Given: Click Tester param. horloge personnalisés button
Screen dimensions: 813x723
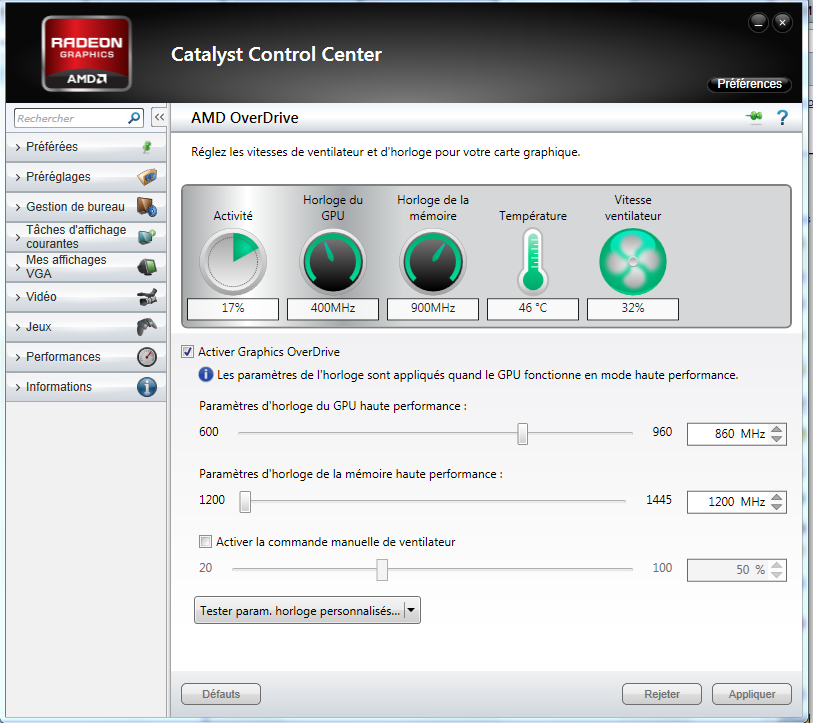Looking at the screenshot, I should pyautogui.click(x=300, y=610).
